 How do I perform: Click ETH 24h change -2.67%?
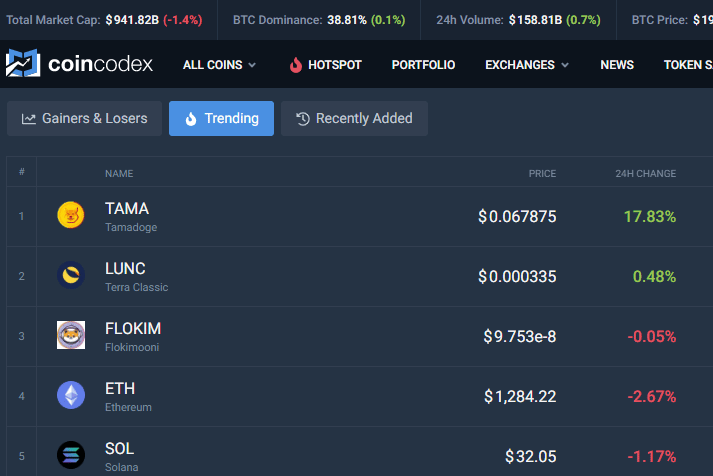click(x=652, y=396)
